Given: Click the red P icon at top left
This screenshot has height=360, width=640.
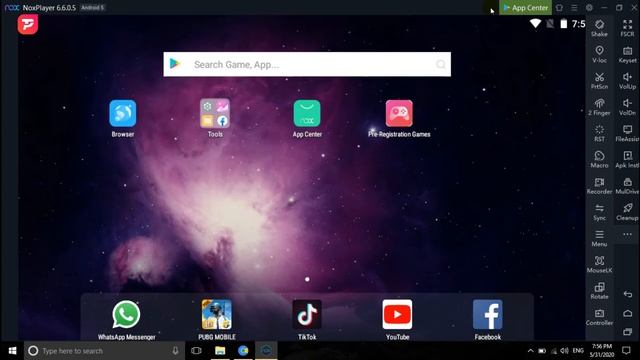Looking at the screenshot, I should coord(28,24).
